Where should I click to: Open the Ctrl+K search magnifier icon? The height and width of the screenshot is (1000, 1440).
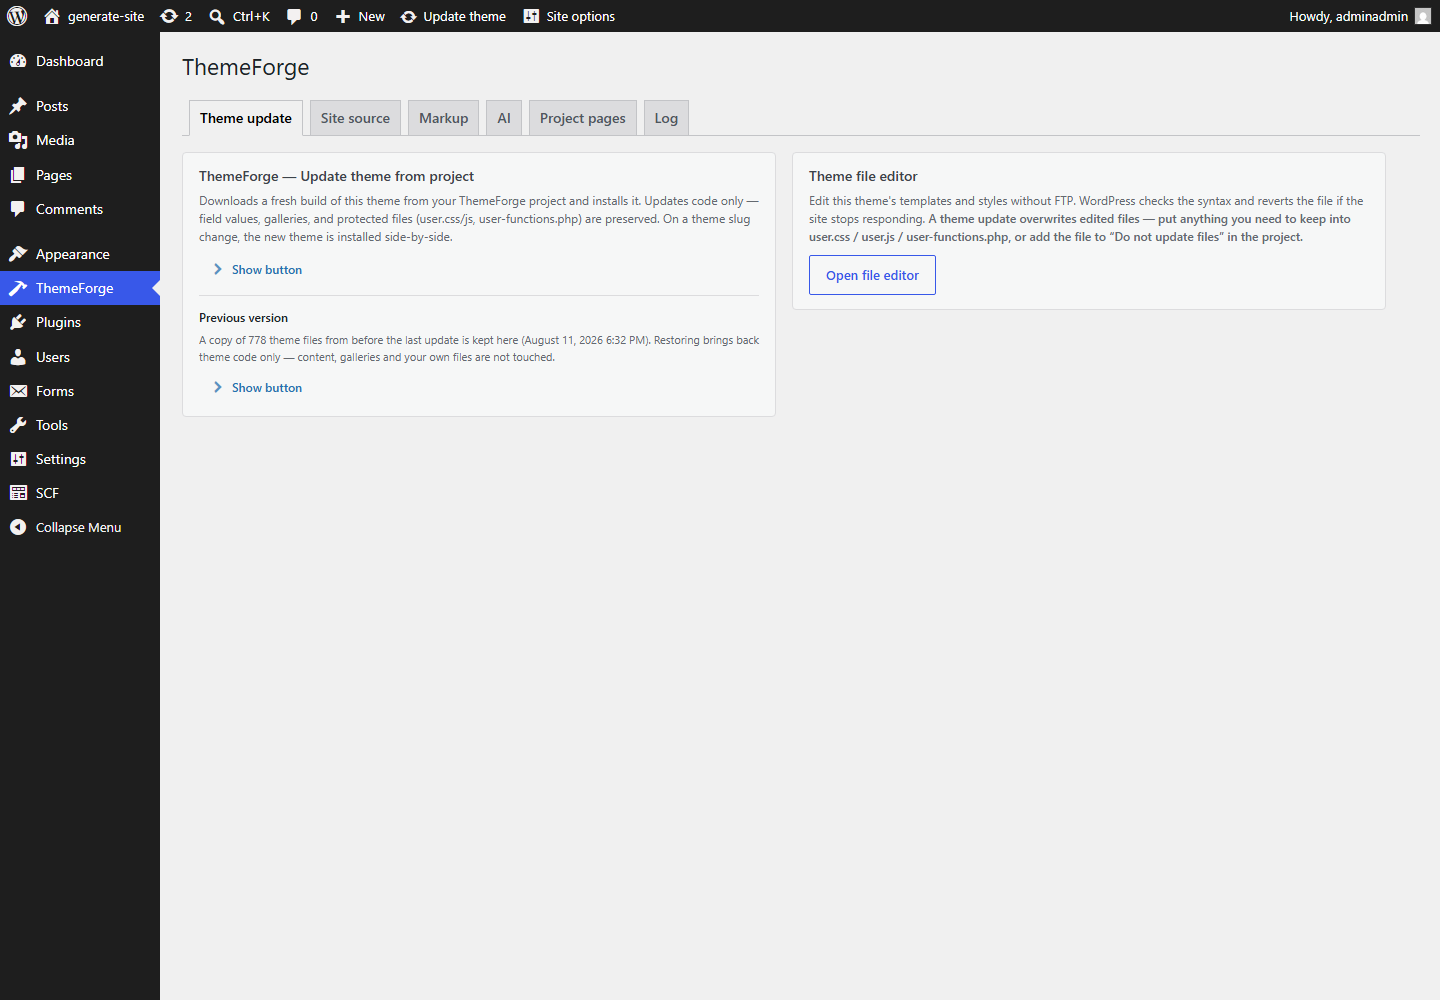pyautogui.click(x=217, y=16)
